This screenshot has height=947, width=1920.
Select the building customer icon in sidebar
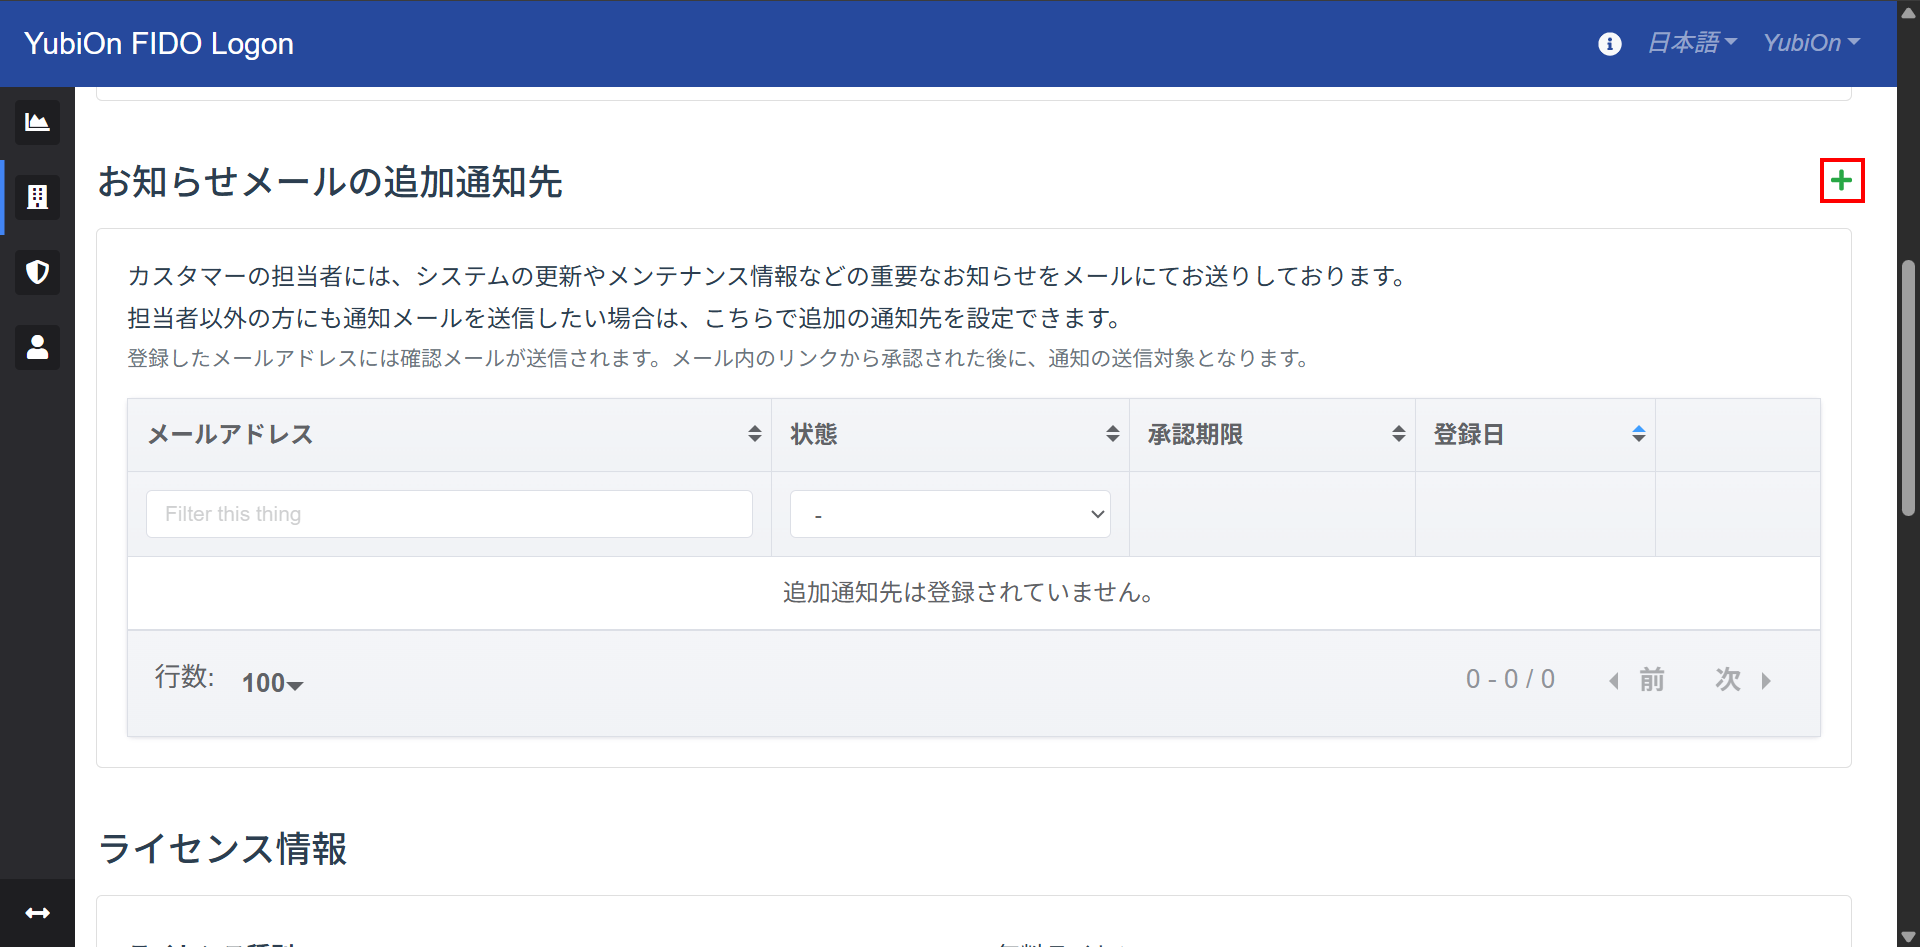pos(37,197)
